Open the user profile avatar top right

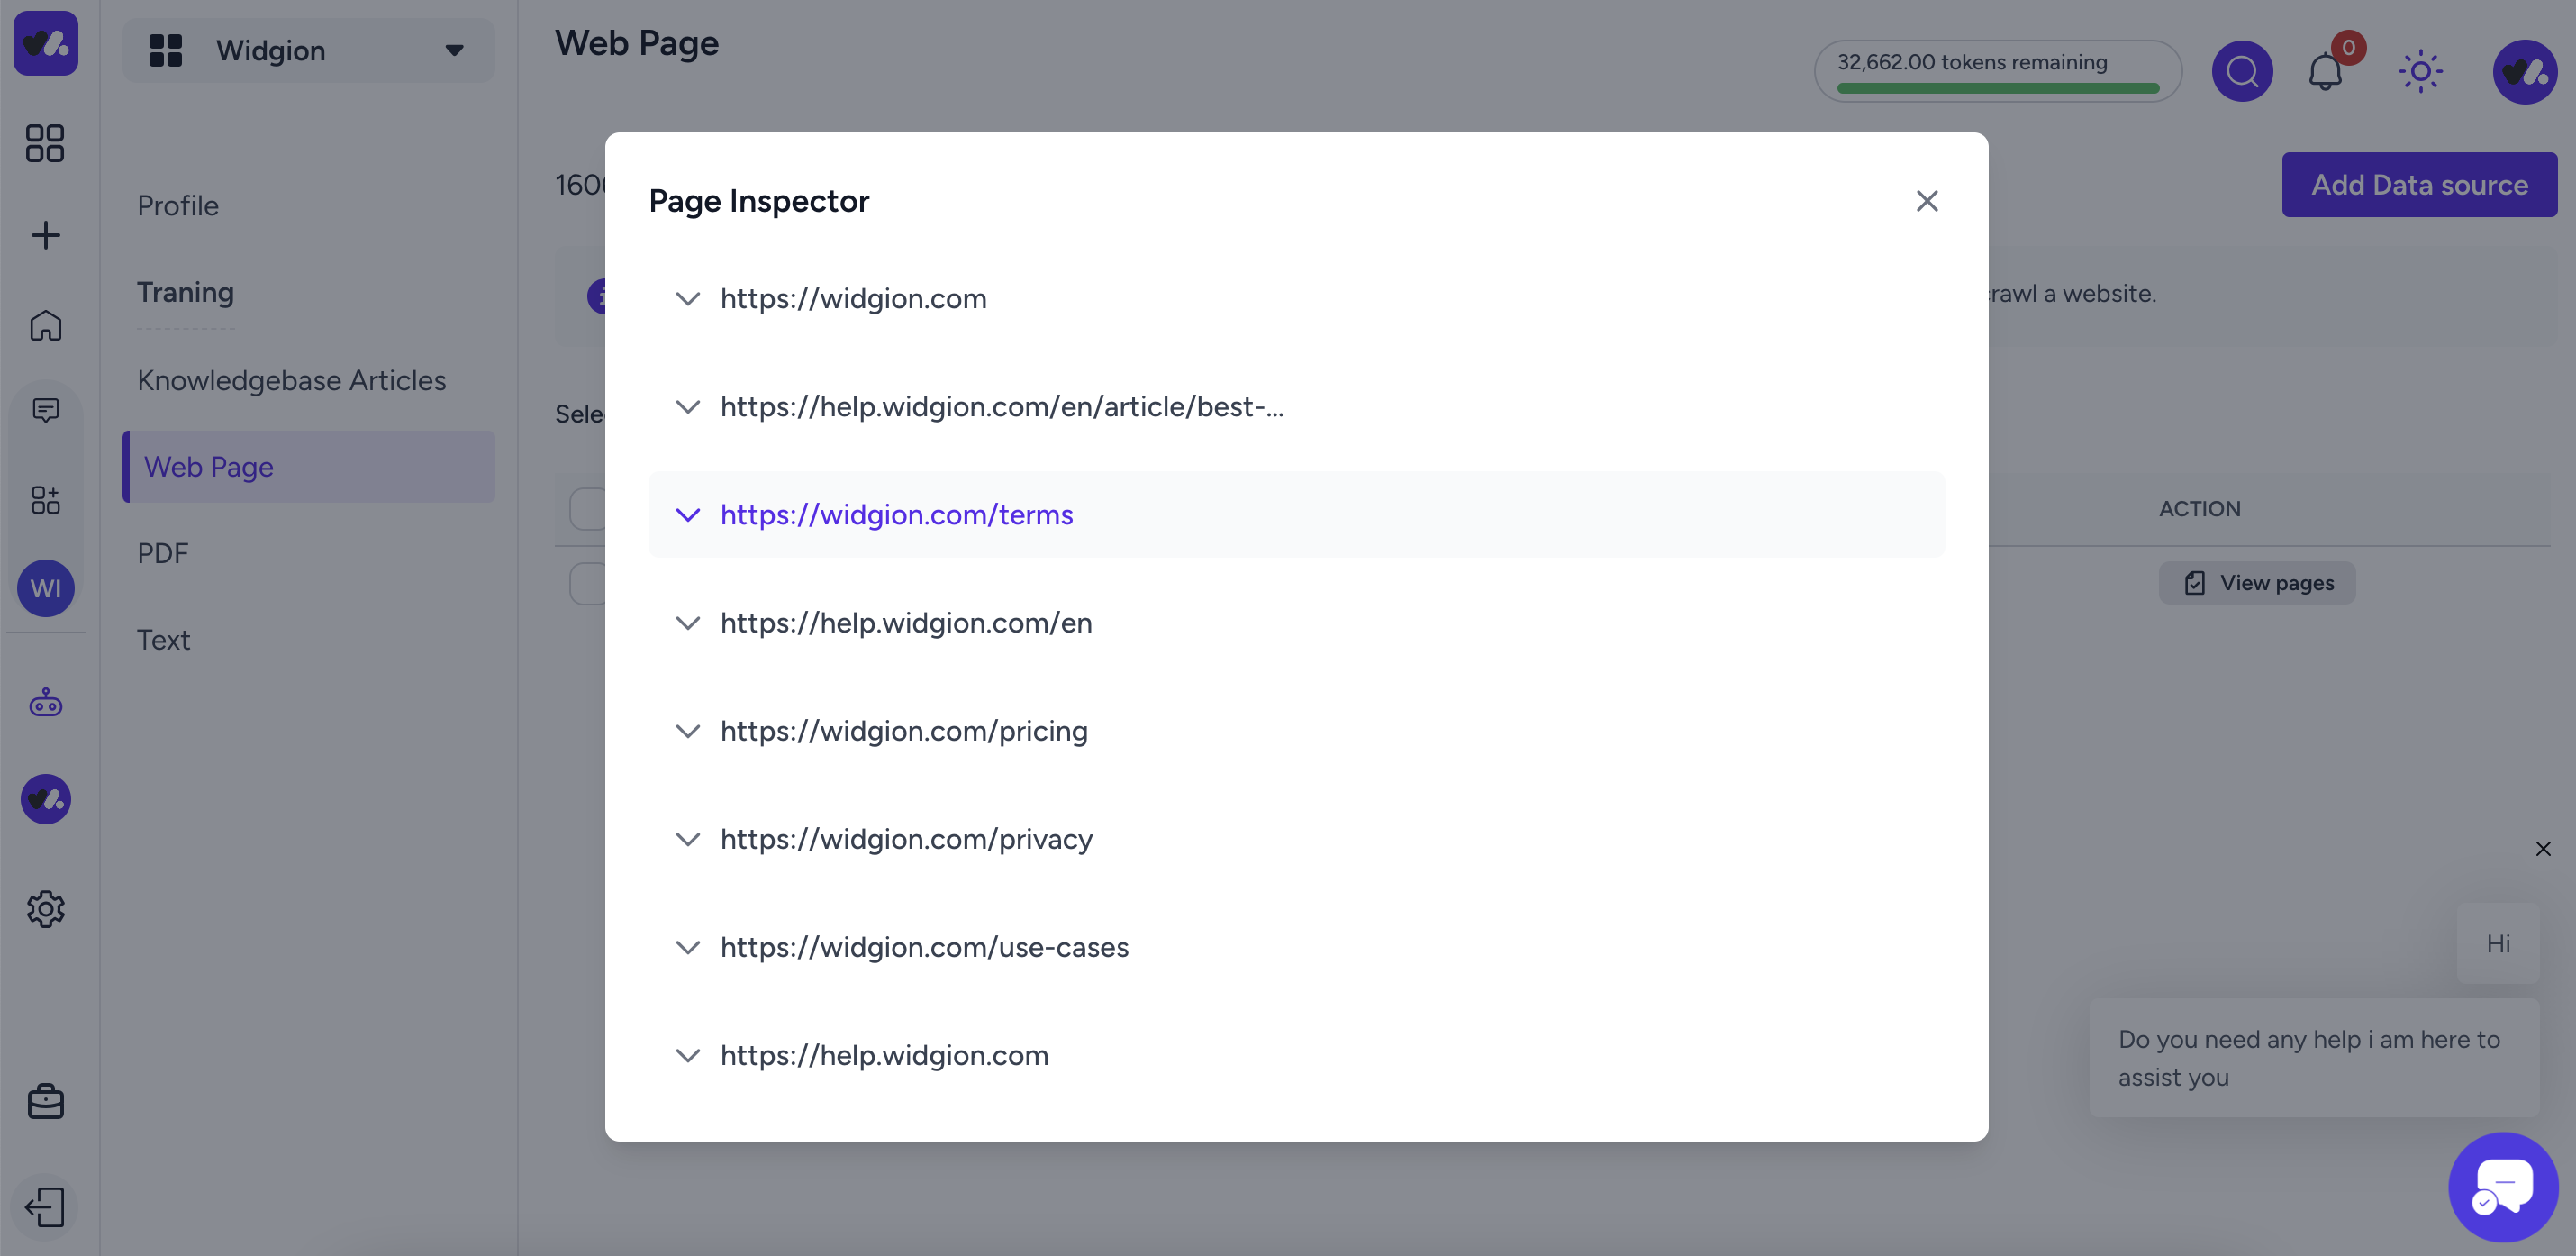(x=2524, y=71)
